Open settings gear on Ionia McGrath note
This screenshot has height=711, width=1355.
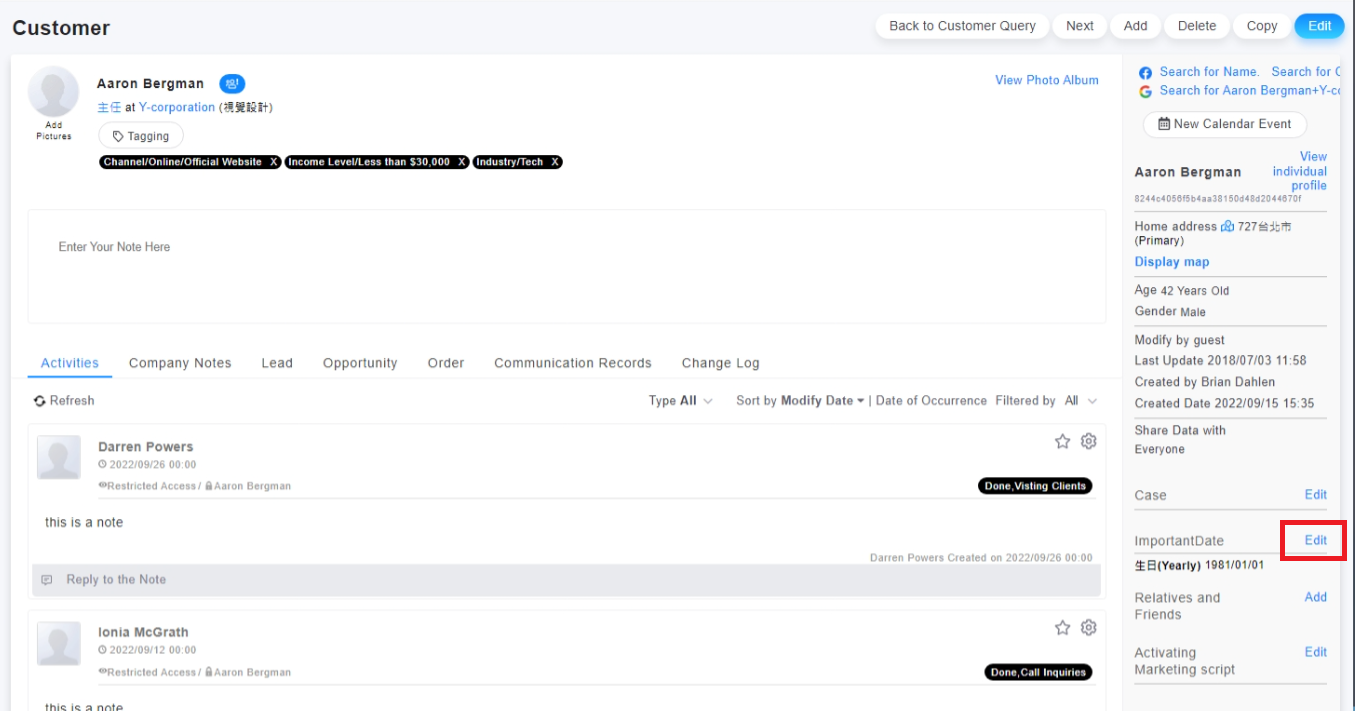tap(1089, 627)
